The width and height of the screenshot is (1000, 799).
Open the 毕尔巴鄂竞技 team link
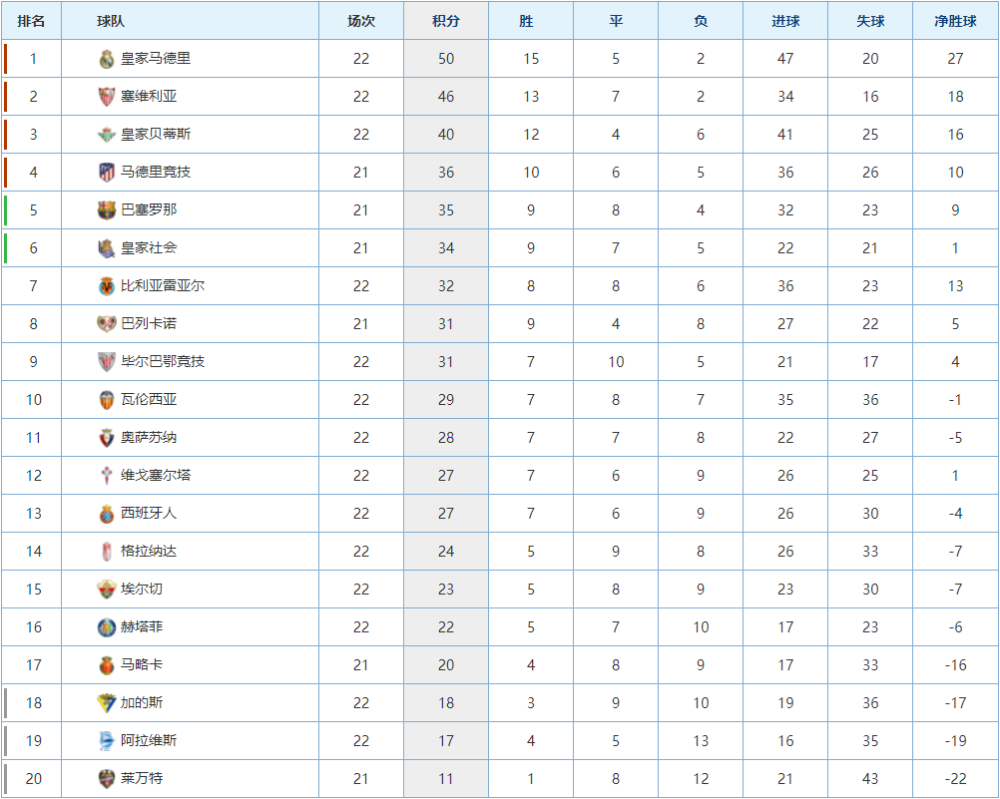(163, 361)
